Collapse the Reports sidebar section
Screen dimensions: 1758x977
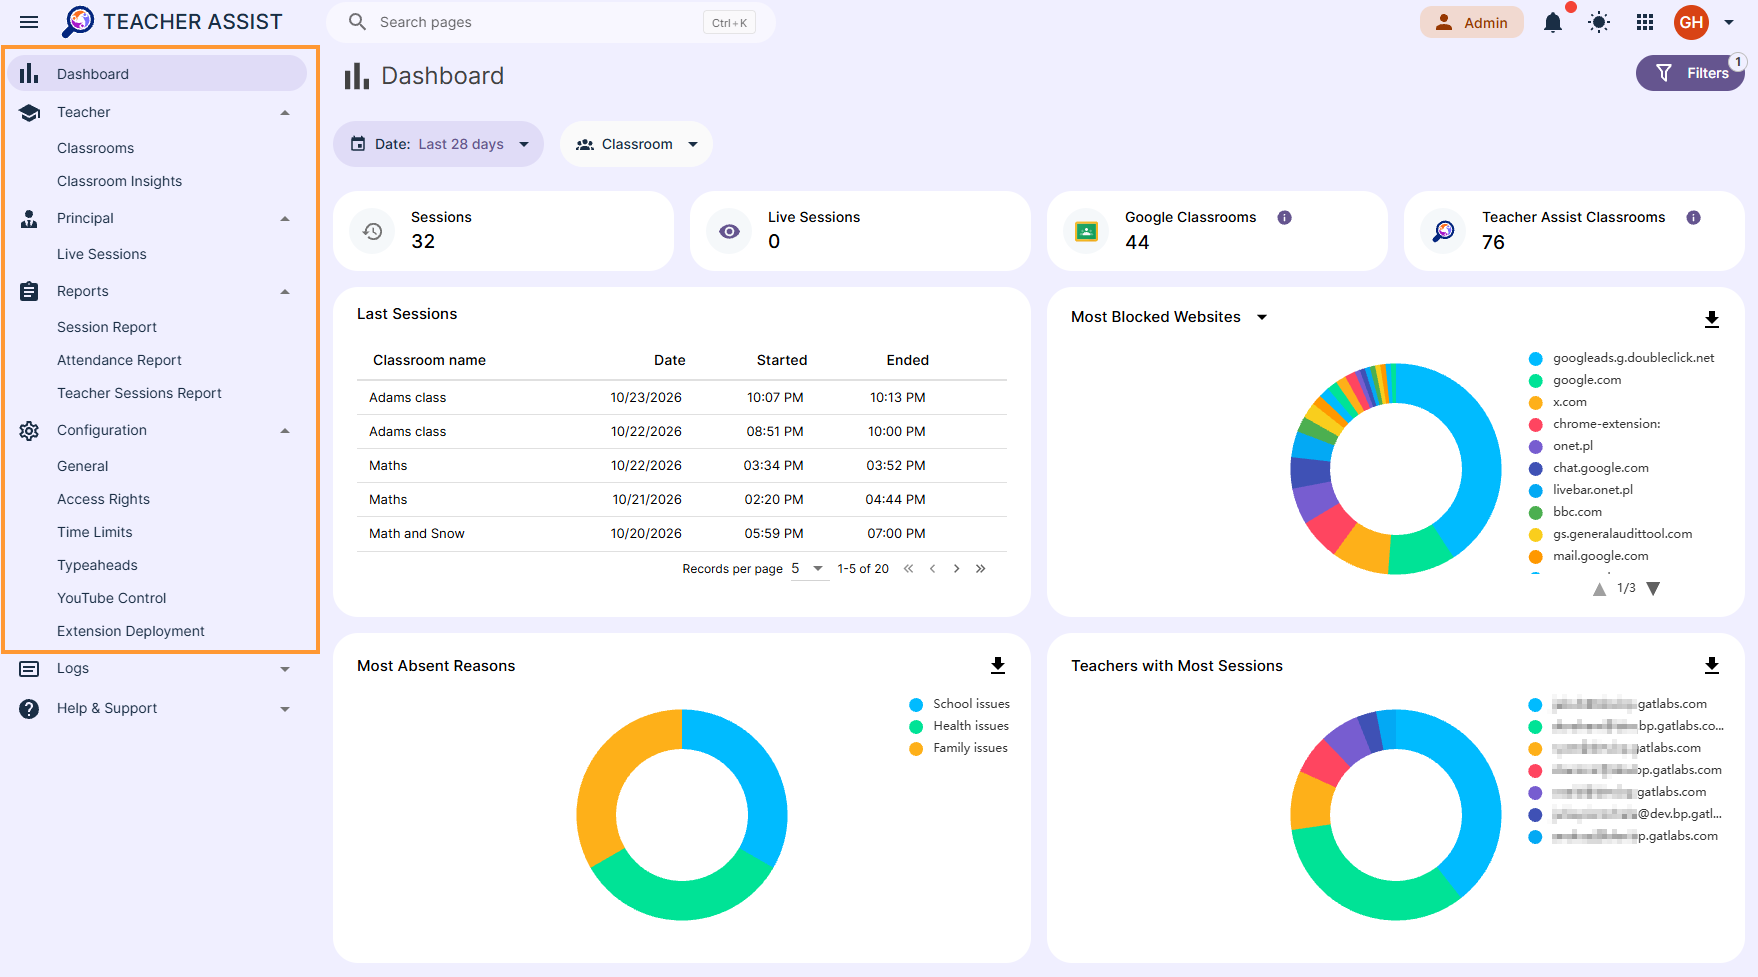(x=285, y=292)
